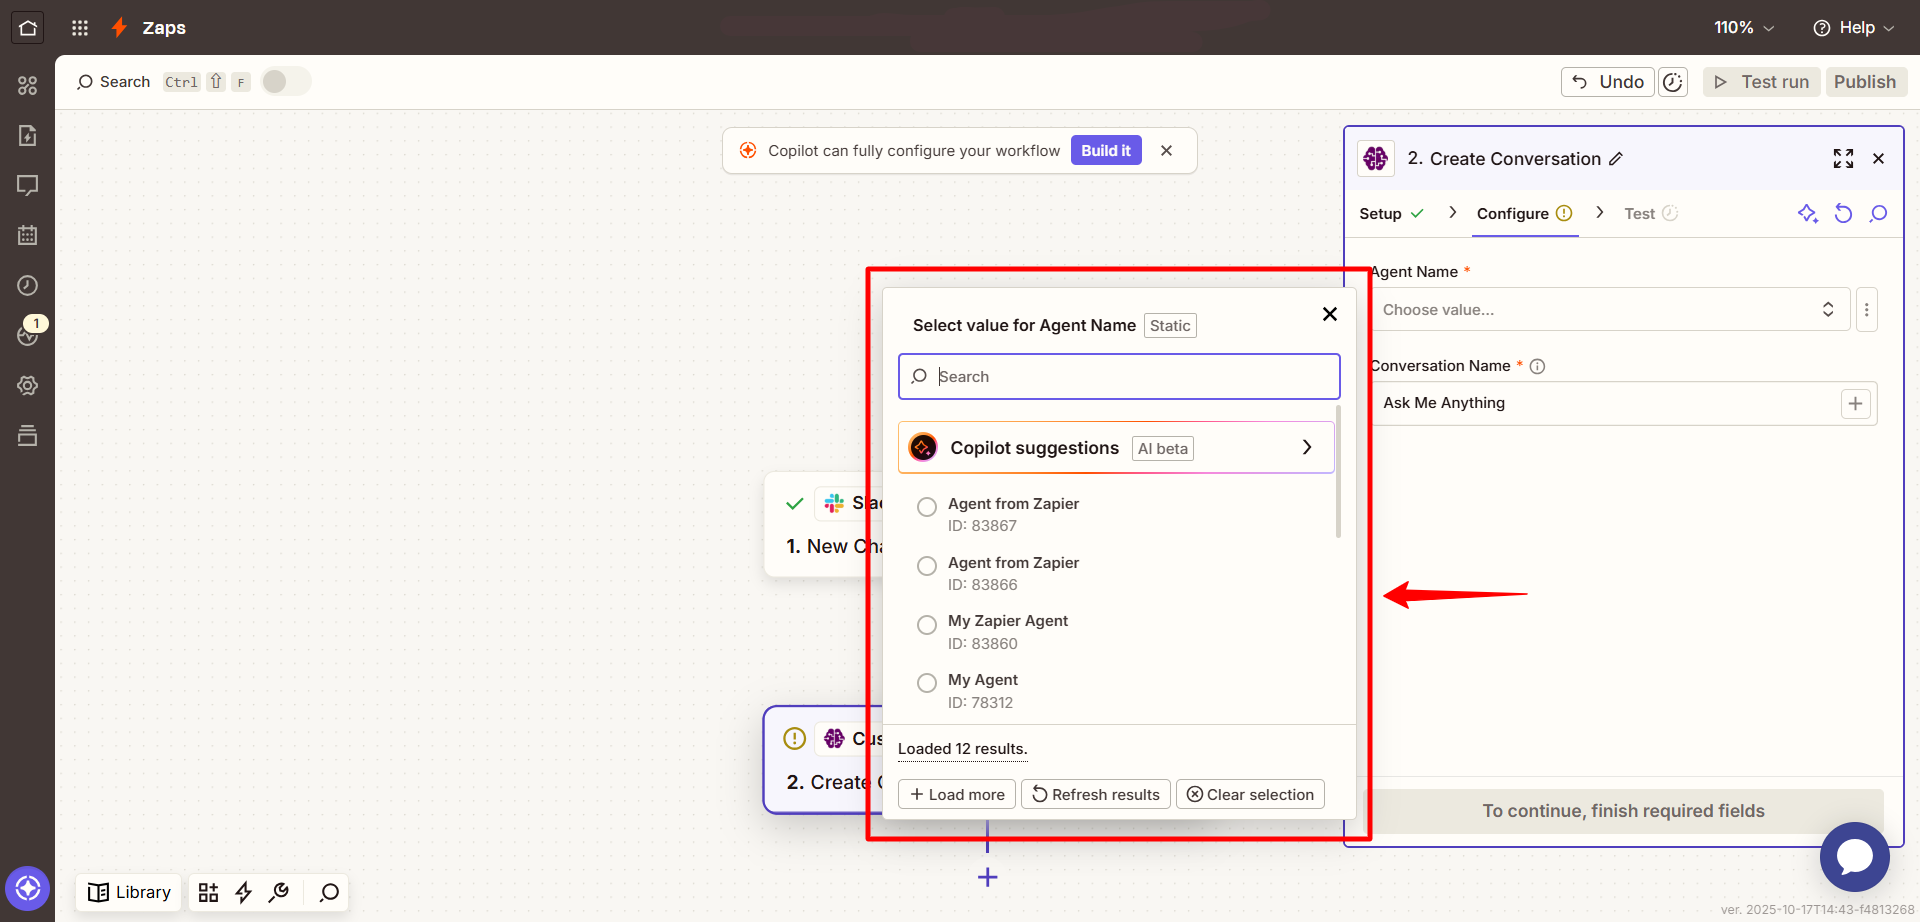This screenshot has height=922, width=1920.
Task: Click the bottom toolbar add-step grid icon
Action: [x=208, y=893]
